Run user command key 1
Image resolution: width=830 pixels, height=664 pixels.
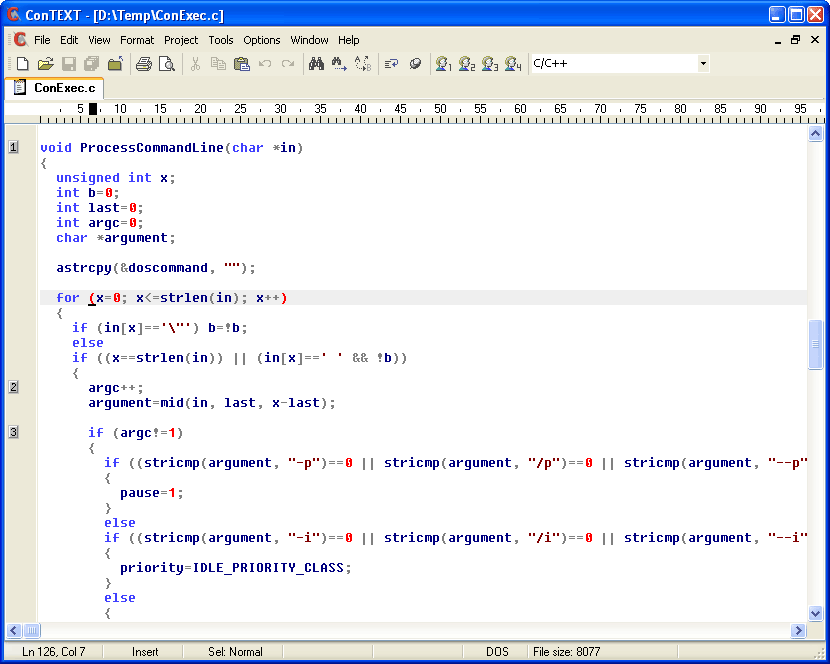443,64
